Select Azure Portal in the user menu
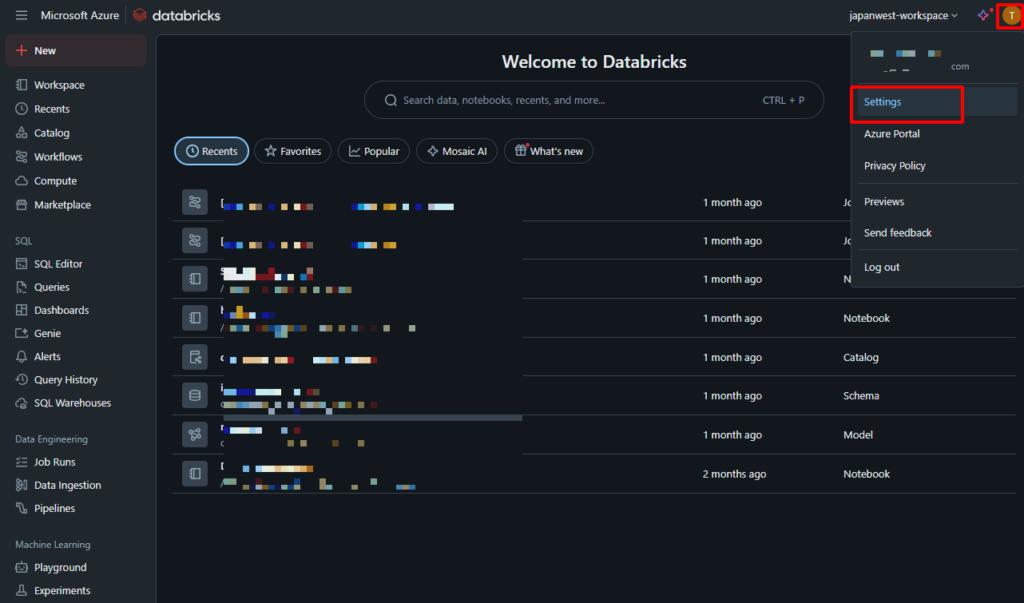 point(891,134)
